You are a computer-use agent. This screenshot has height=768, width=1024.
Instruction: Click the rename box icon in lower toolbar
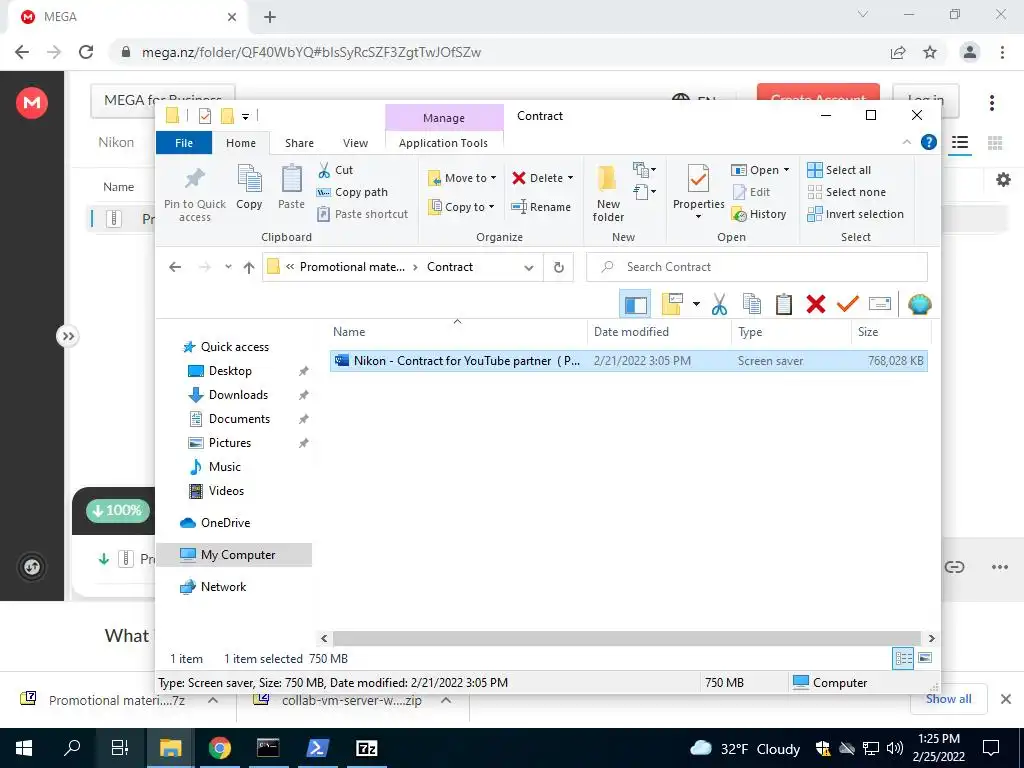point(880,304)
